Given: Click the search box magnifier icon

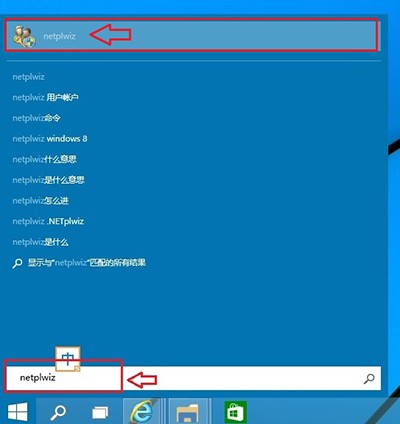Looking at the screenshot, I should tap(369, 378).
